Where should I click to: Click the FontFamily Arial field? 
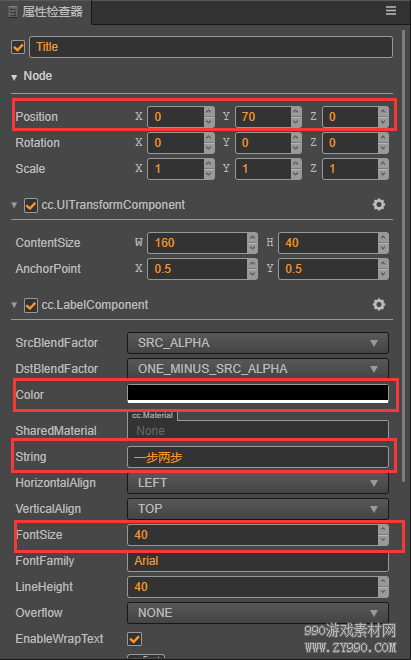tap(258, 561)
